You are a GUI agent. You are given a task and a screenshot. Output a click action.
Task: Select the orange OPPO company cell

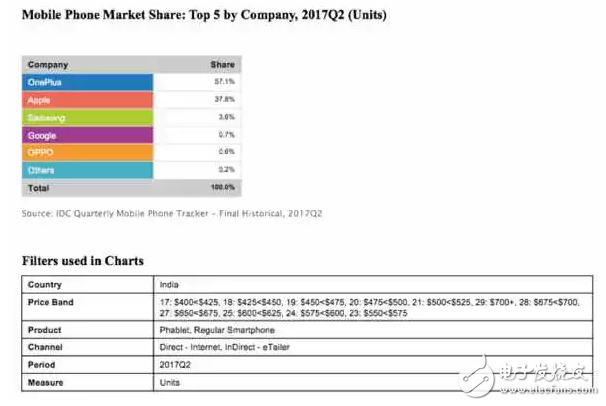tap(87, 152)
